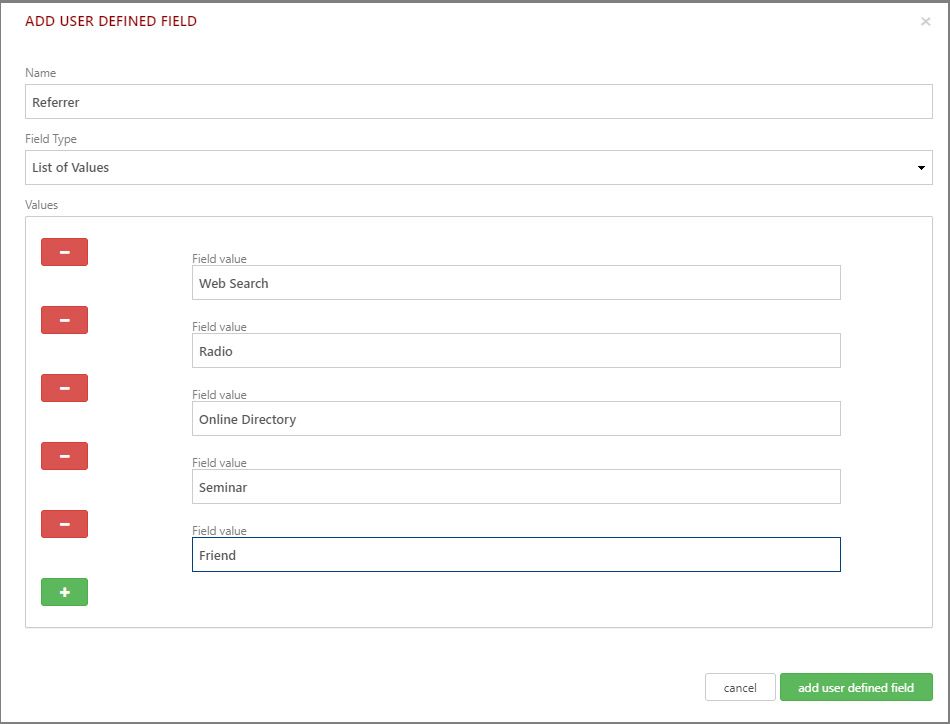Remove the Seminar value row

pos(64,456)
